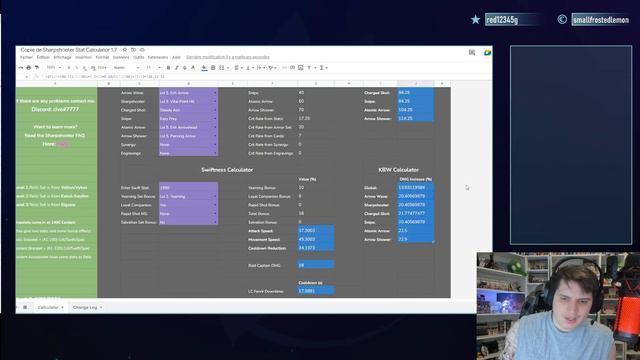Open the Google Meet icon at top right
The image size is (640, 360).
(487, 52)
